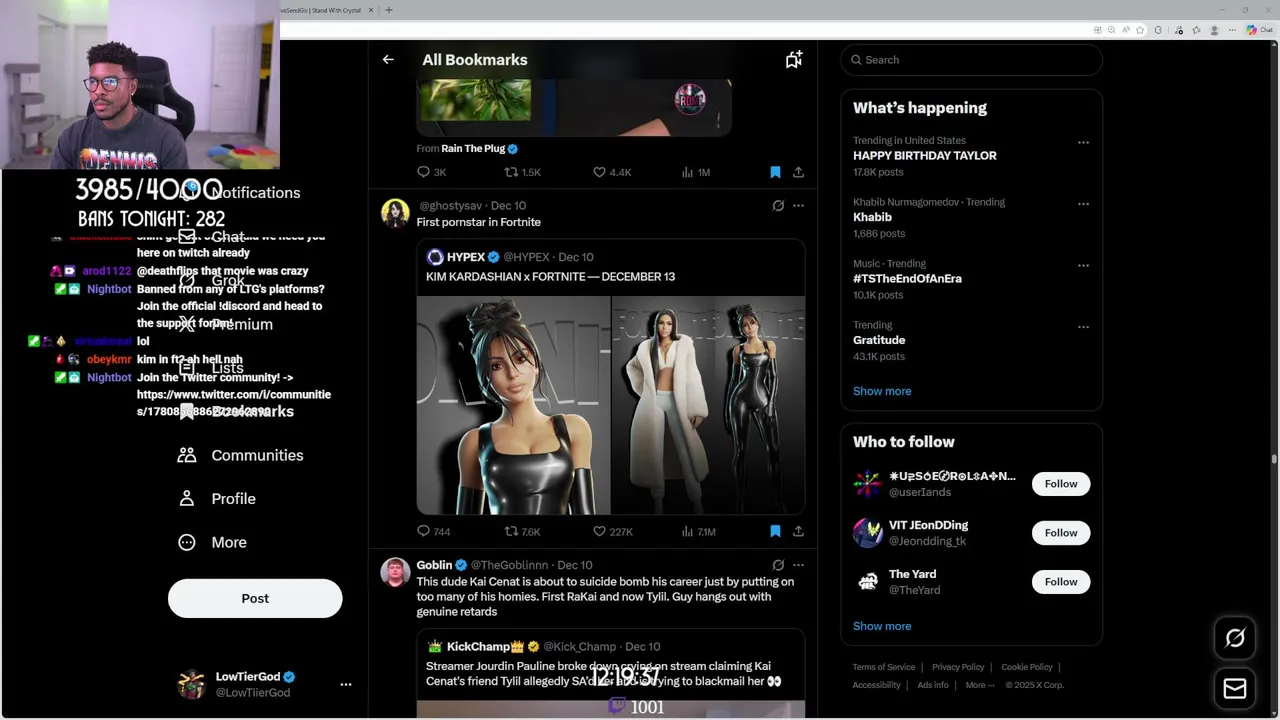The height and width of the screenshot is (720, 1280).
Task: Open Communities in sidebar
Action: pos(241,455)
